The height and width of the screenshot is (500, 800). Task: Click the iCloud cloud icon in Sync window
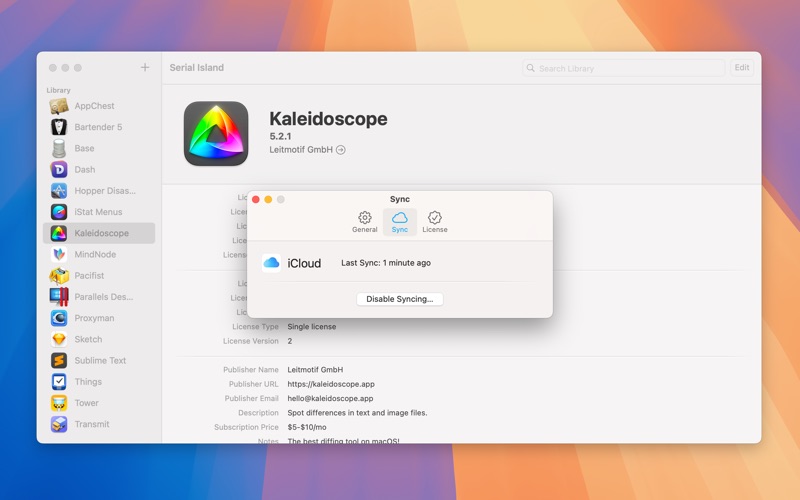coord(271,263)
